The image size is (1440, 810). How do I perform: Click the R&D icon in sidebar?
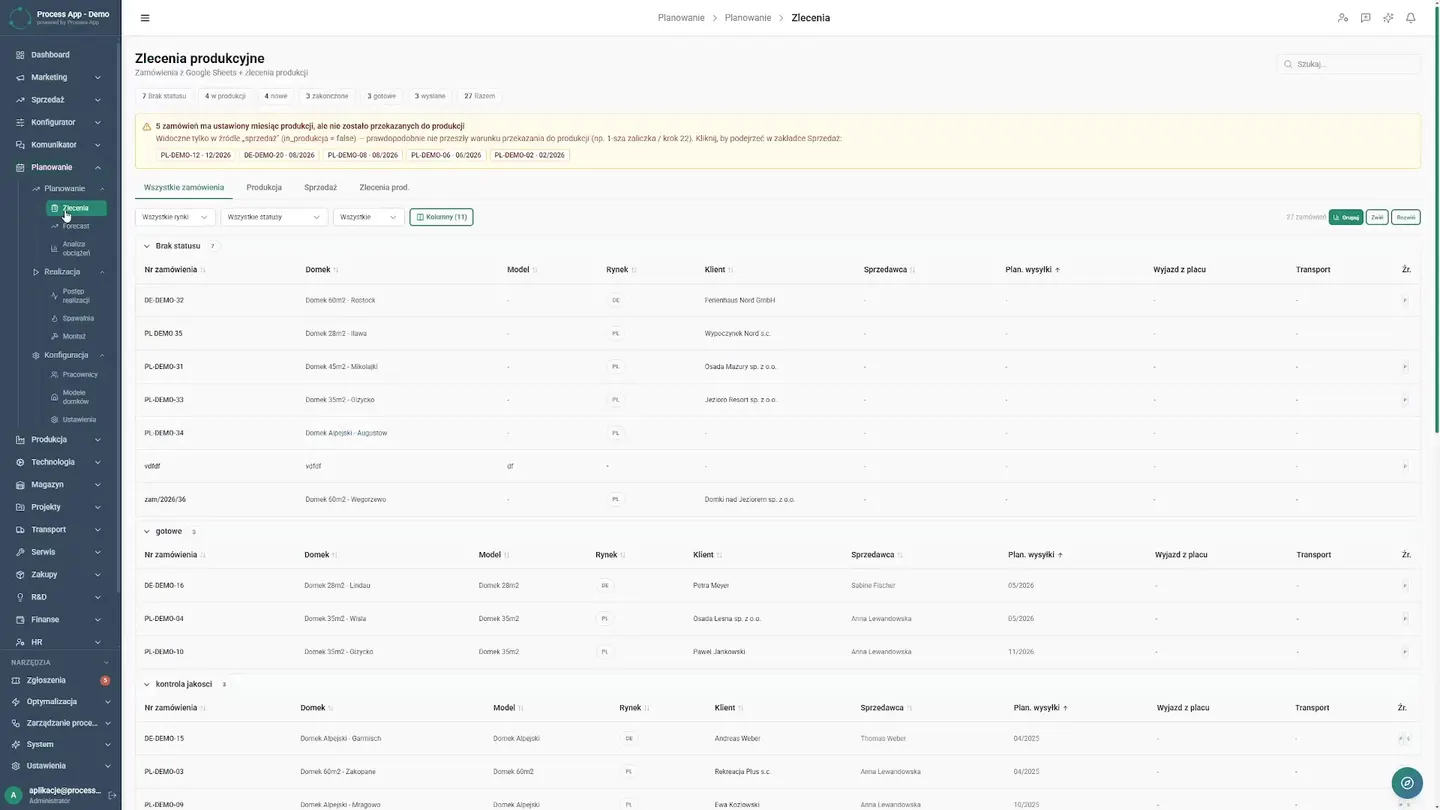pyautogui.click(x=20, y=597)
